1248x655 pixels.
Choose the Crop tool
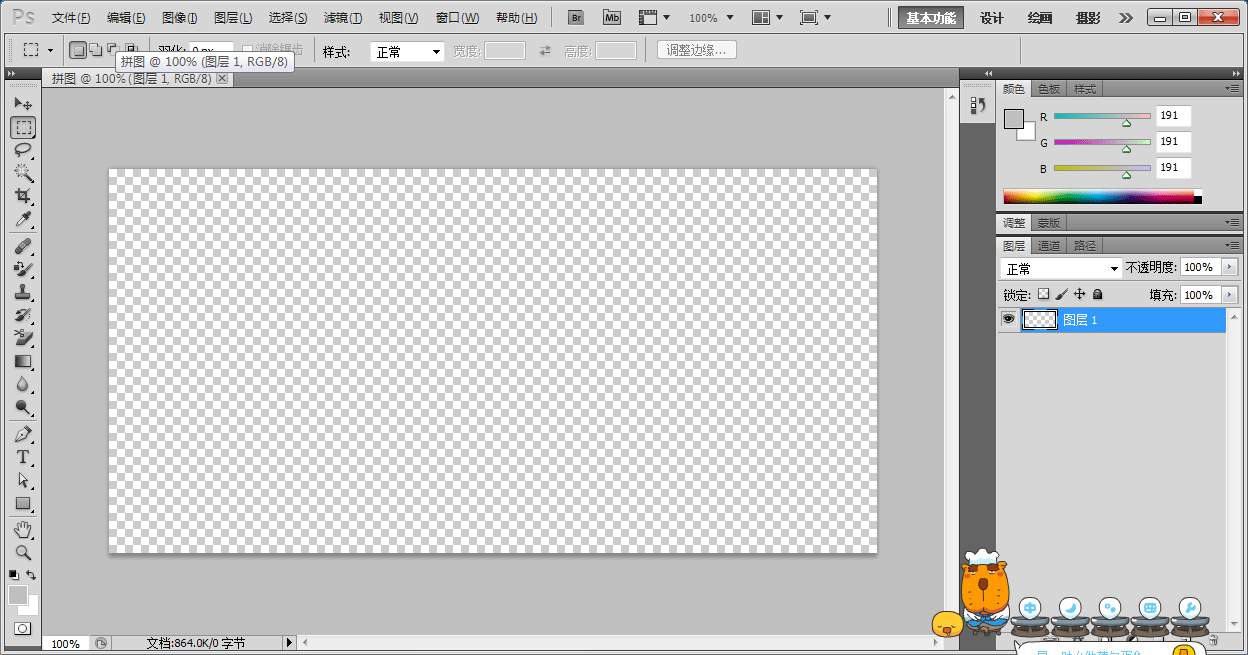23,196
